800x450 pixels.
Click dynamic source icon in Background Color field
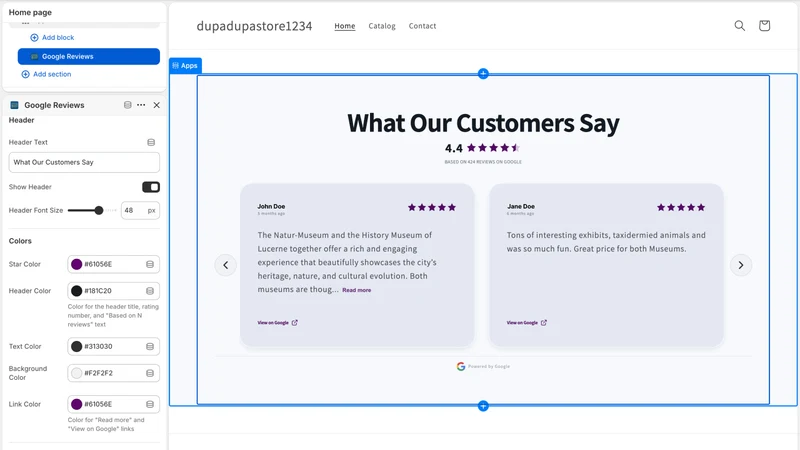(150, 373)
